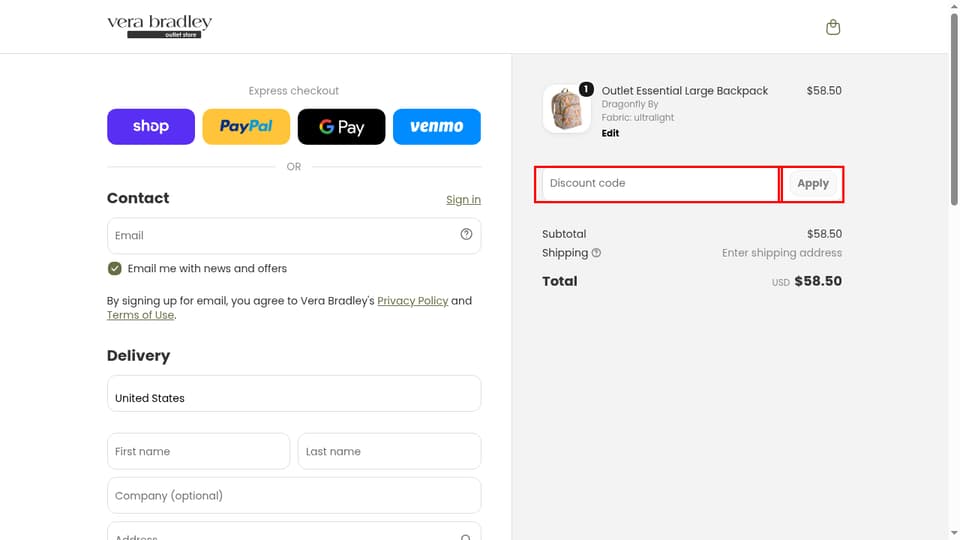Click the Enter shipping address text

782,253
